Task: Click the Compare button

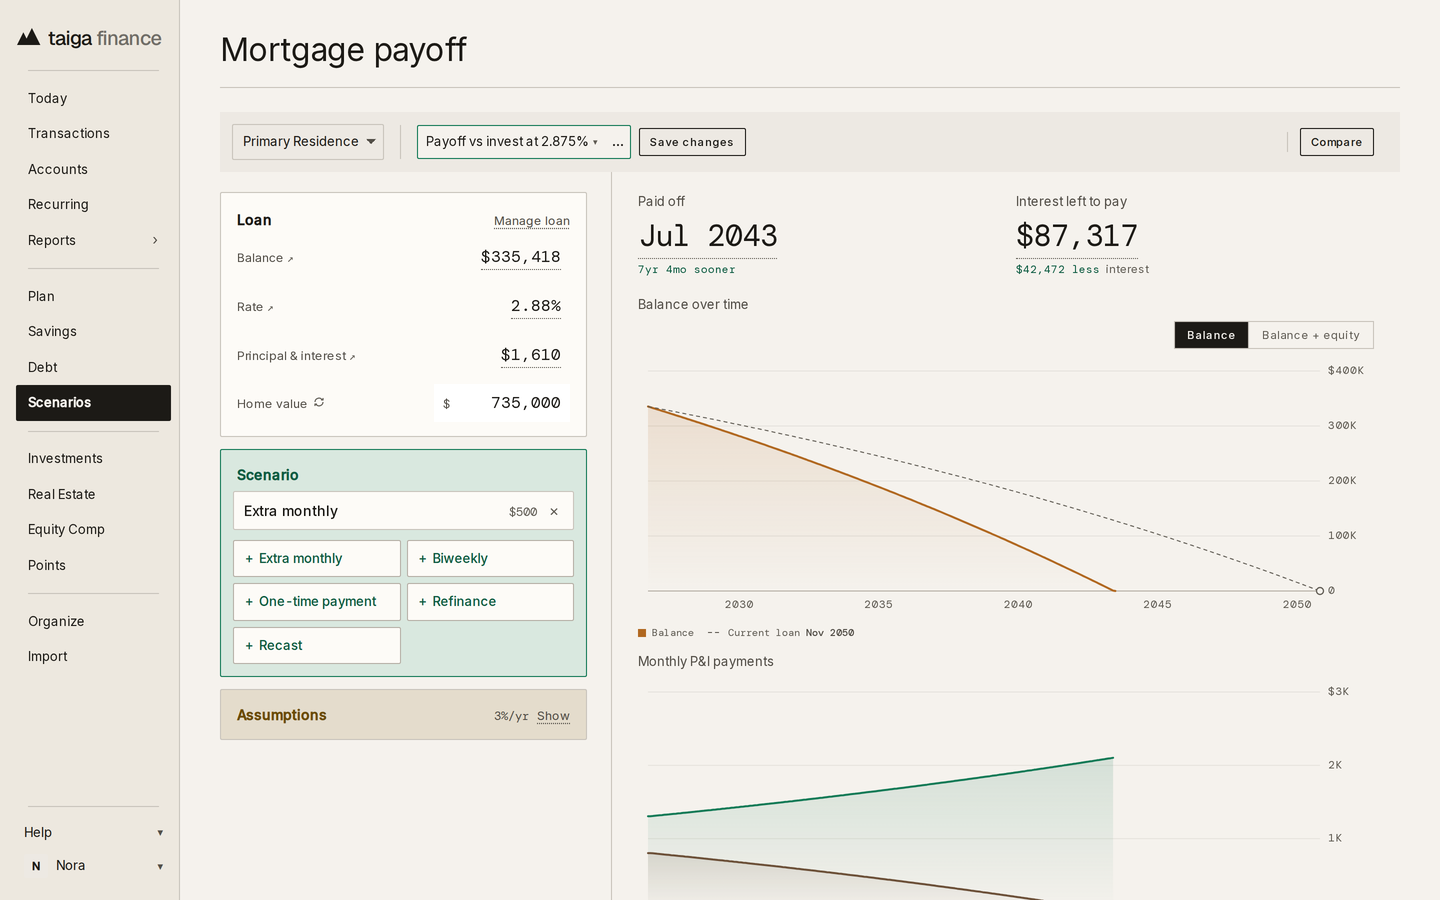Action: [x=1336, y=142]
